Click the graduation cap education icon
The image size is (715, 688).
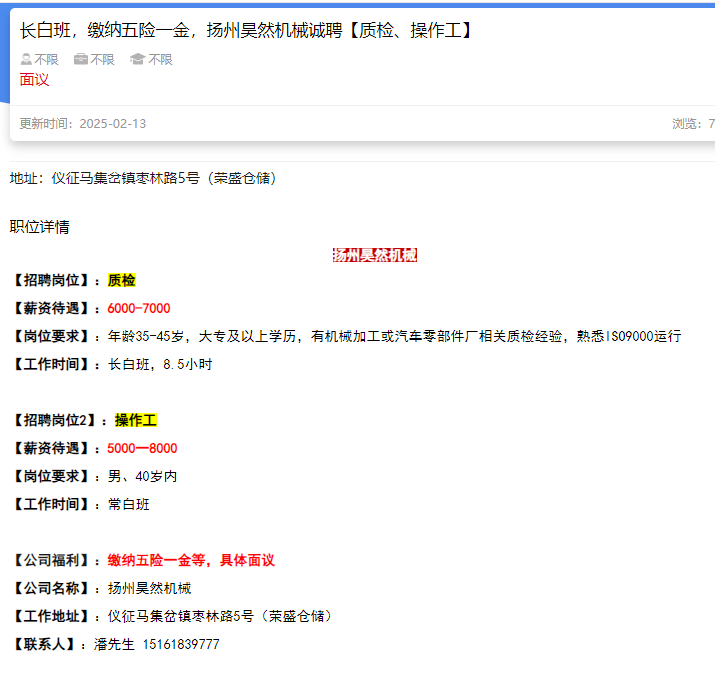click(137, 59)
